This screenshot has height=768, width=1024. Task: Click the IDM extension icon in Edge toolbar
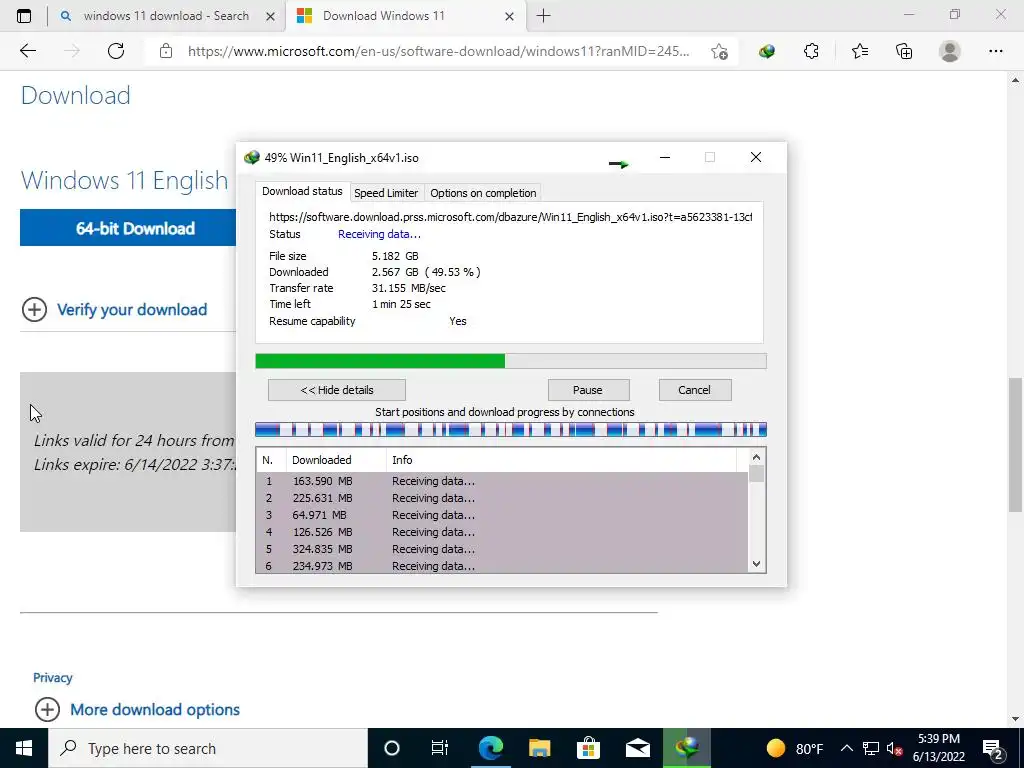click(767, 51)
